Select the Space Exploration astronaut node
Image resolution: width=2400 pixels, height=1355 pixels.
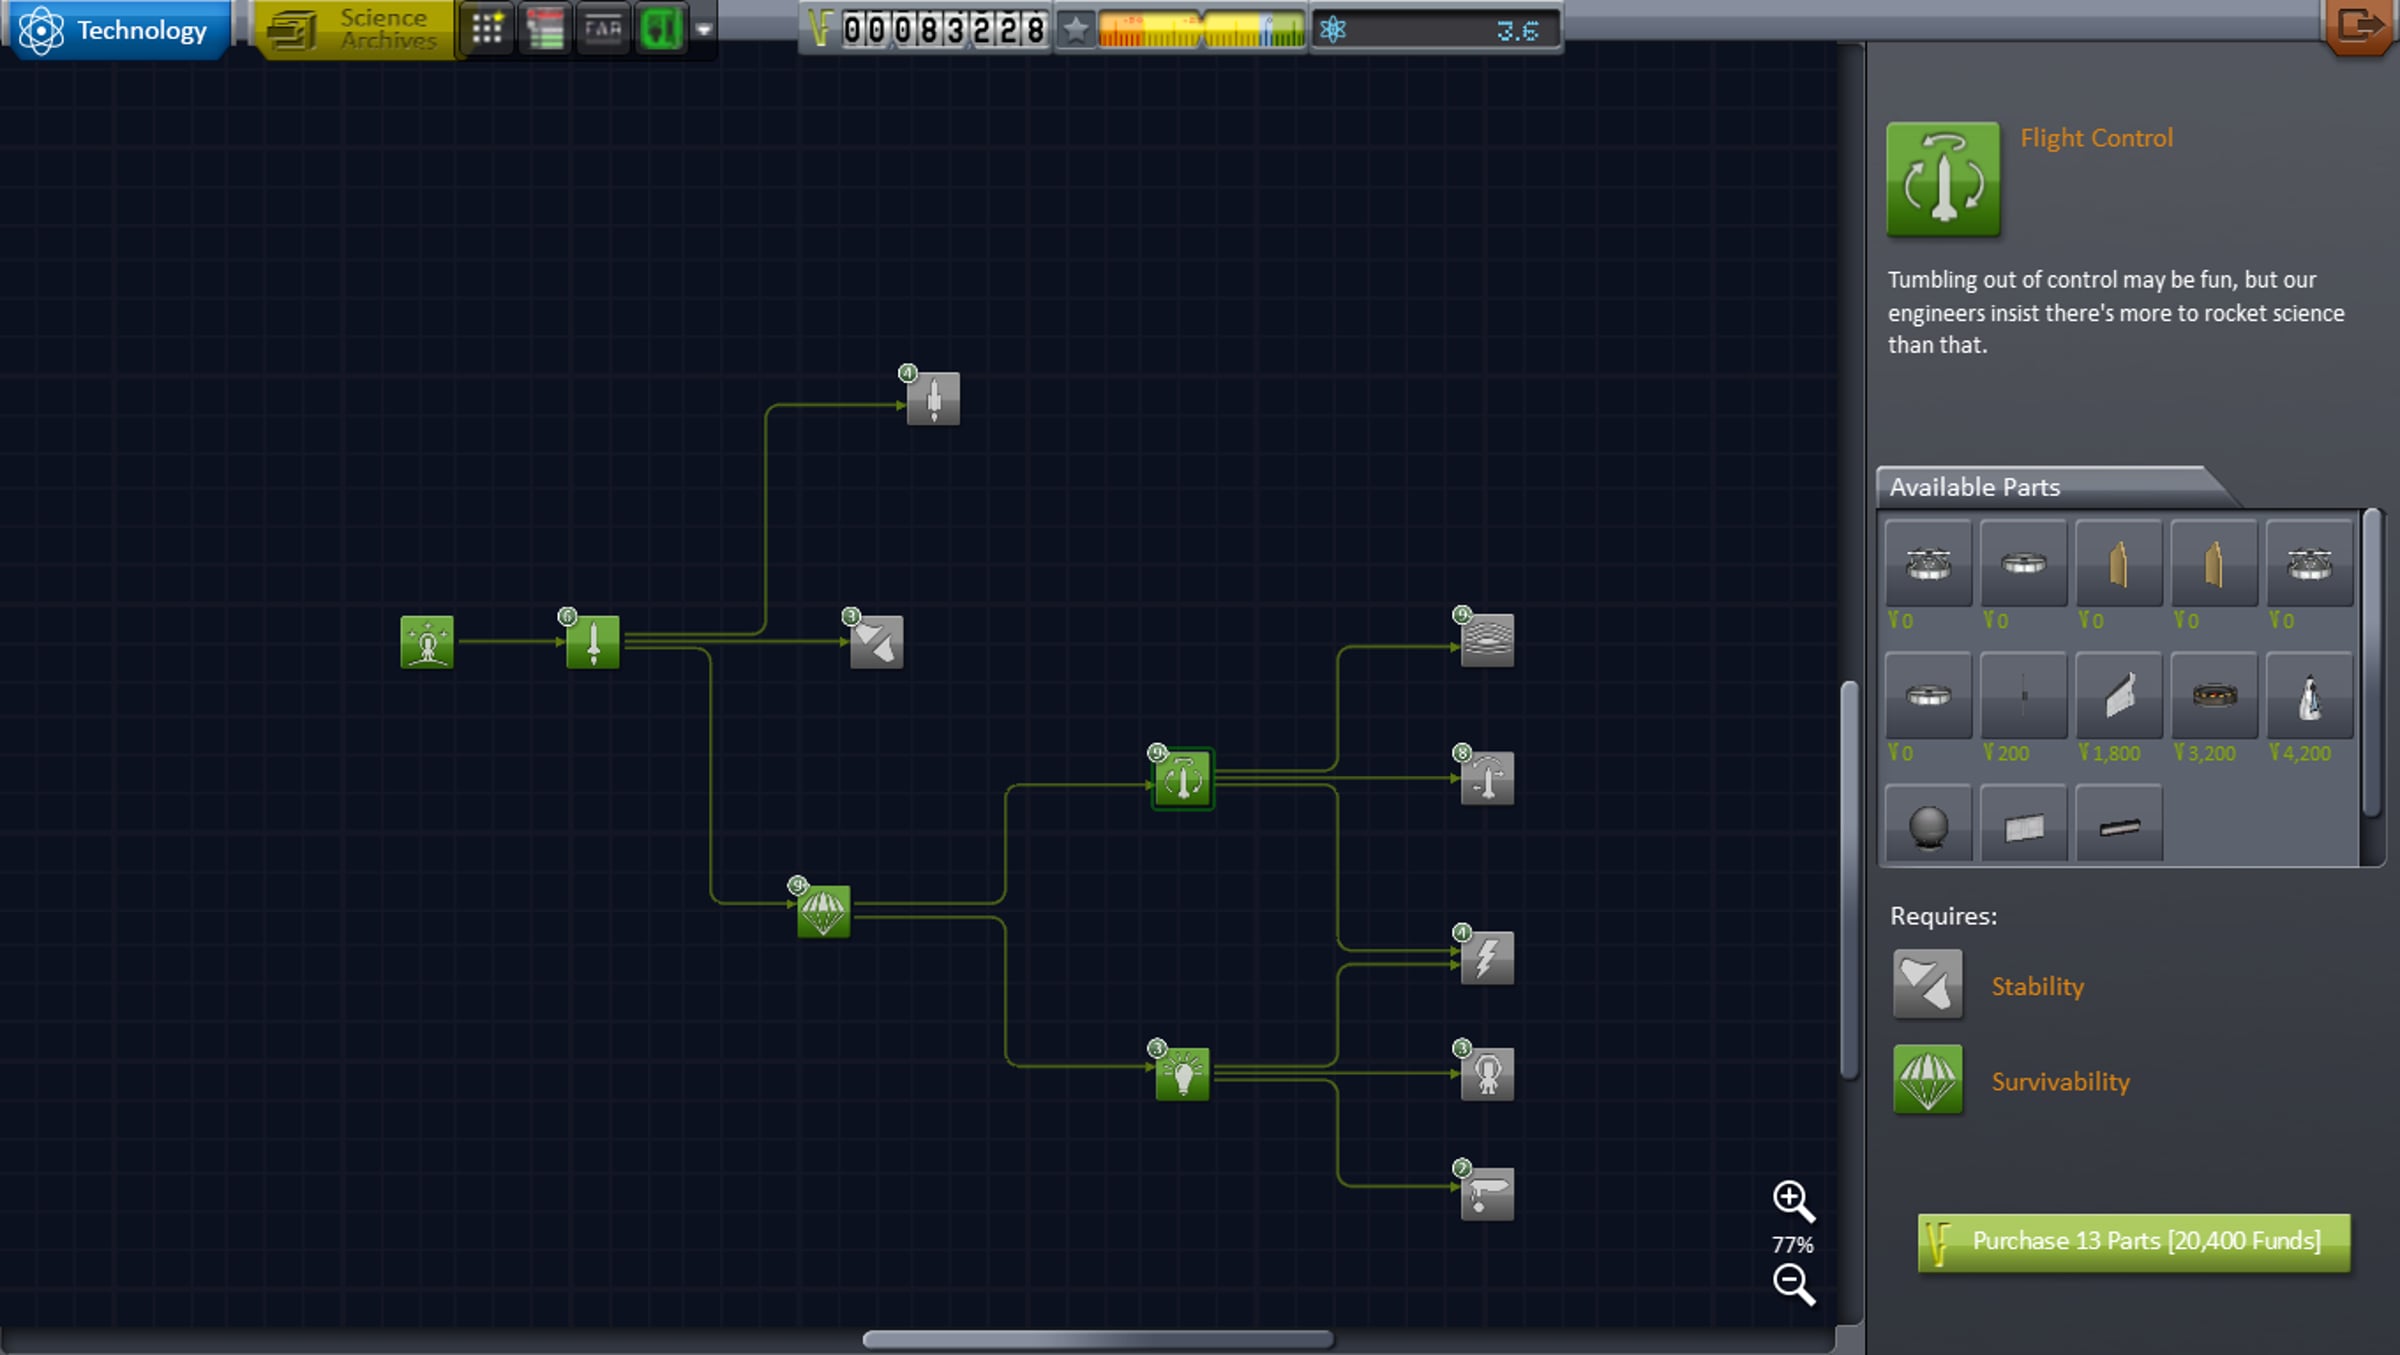[x=1487, y=1074]
